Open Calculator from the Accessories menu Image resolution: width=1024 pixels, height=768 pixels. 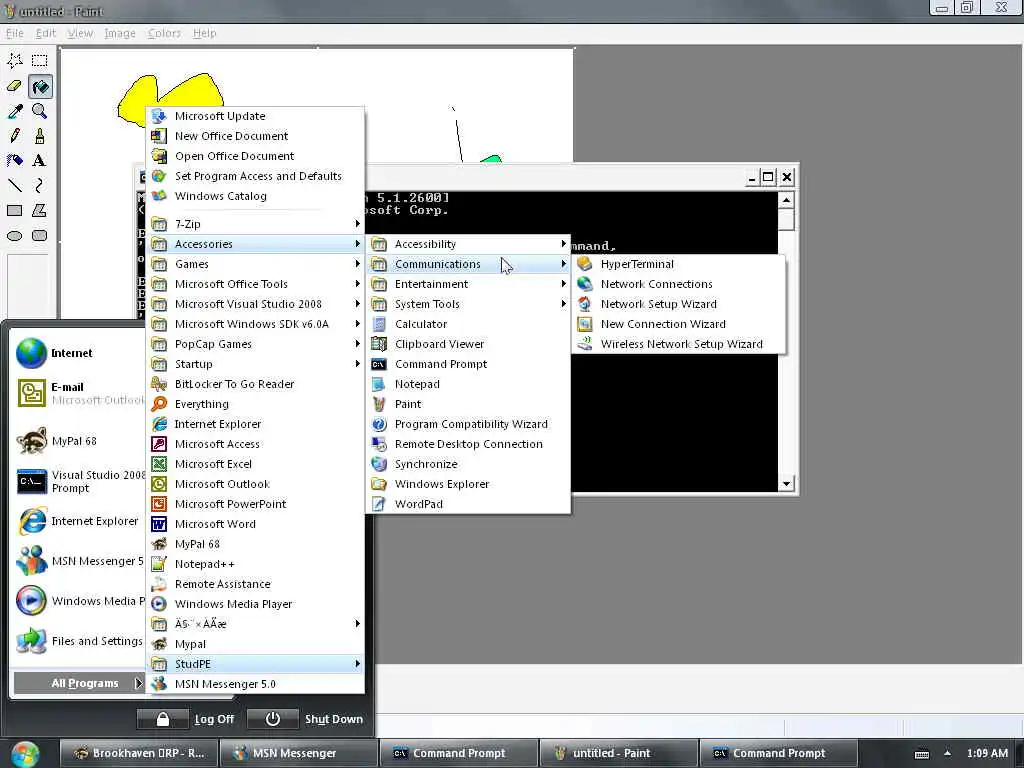468,324
